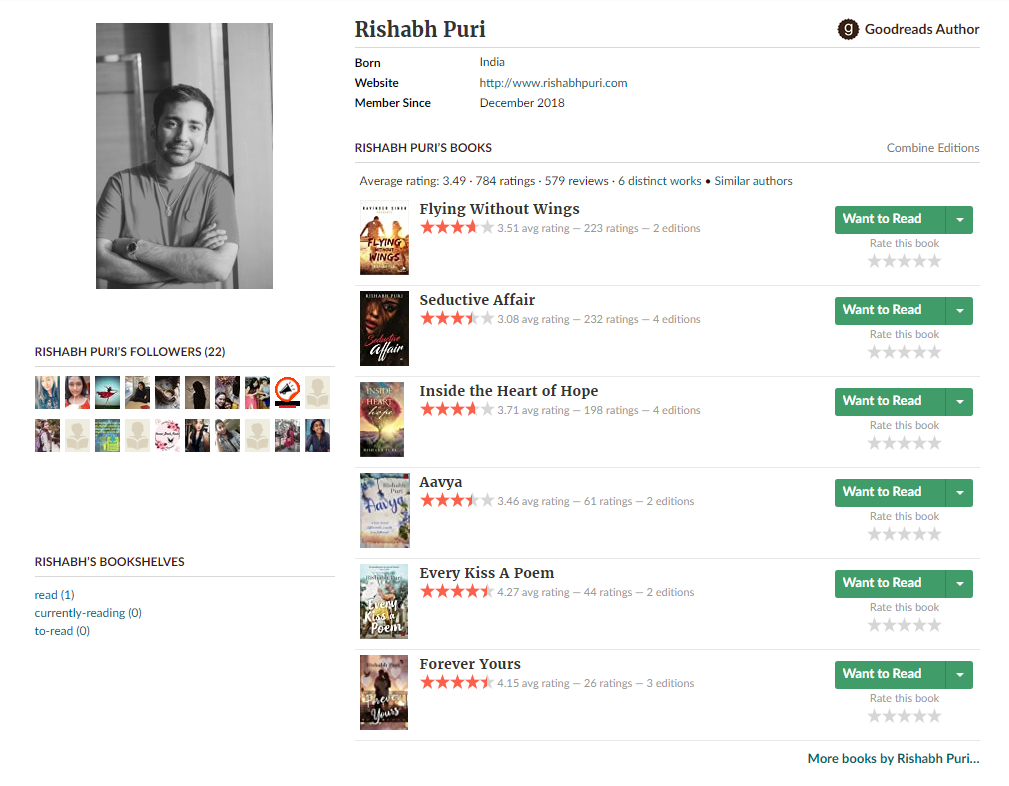The height and width of the screenshot is (786, 1009).
Task: Expand the Want to Read dropdown for Flying Without Wings
Action: pyautogui.click(x=959, y=219)
